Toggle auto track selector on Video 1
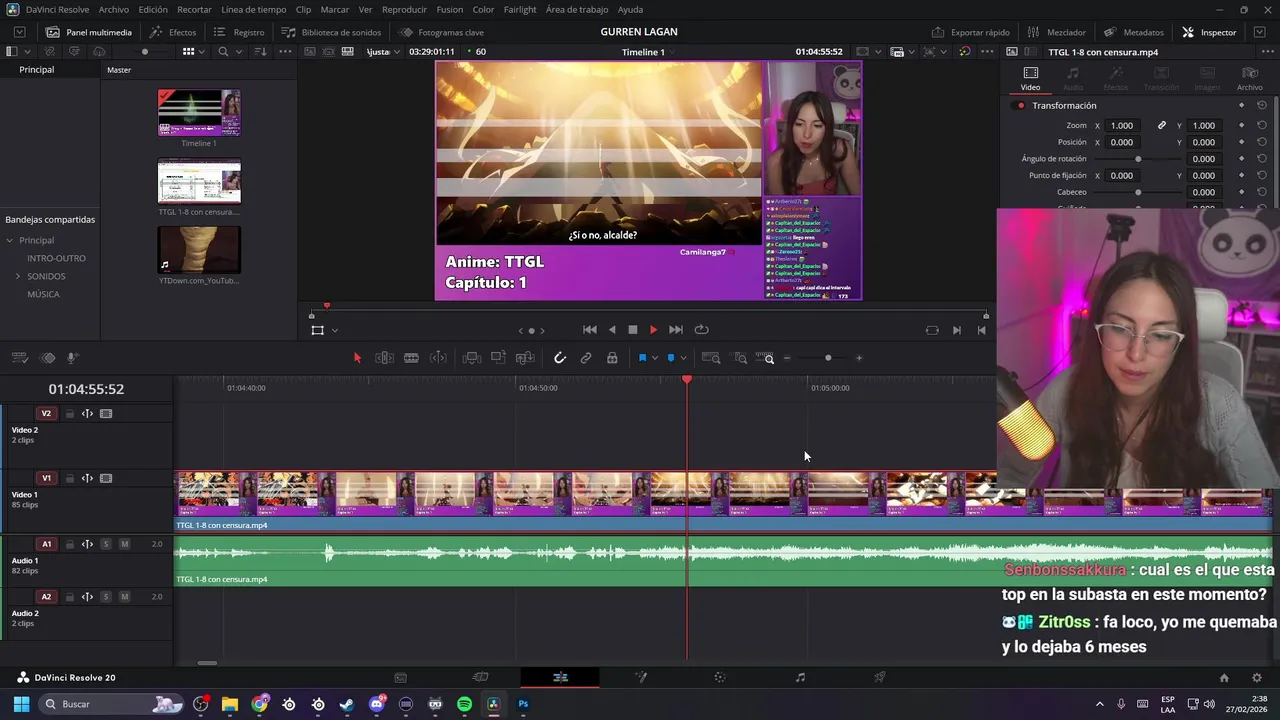The width and height of the screenshot is (1280, 720). click(x=87, y=479)
